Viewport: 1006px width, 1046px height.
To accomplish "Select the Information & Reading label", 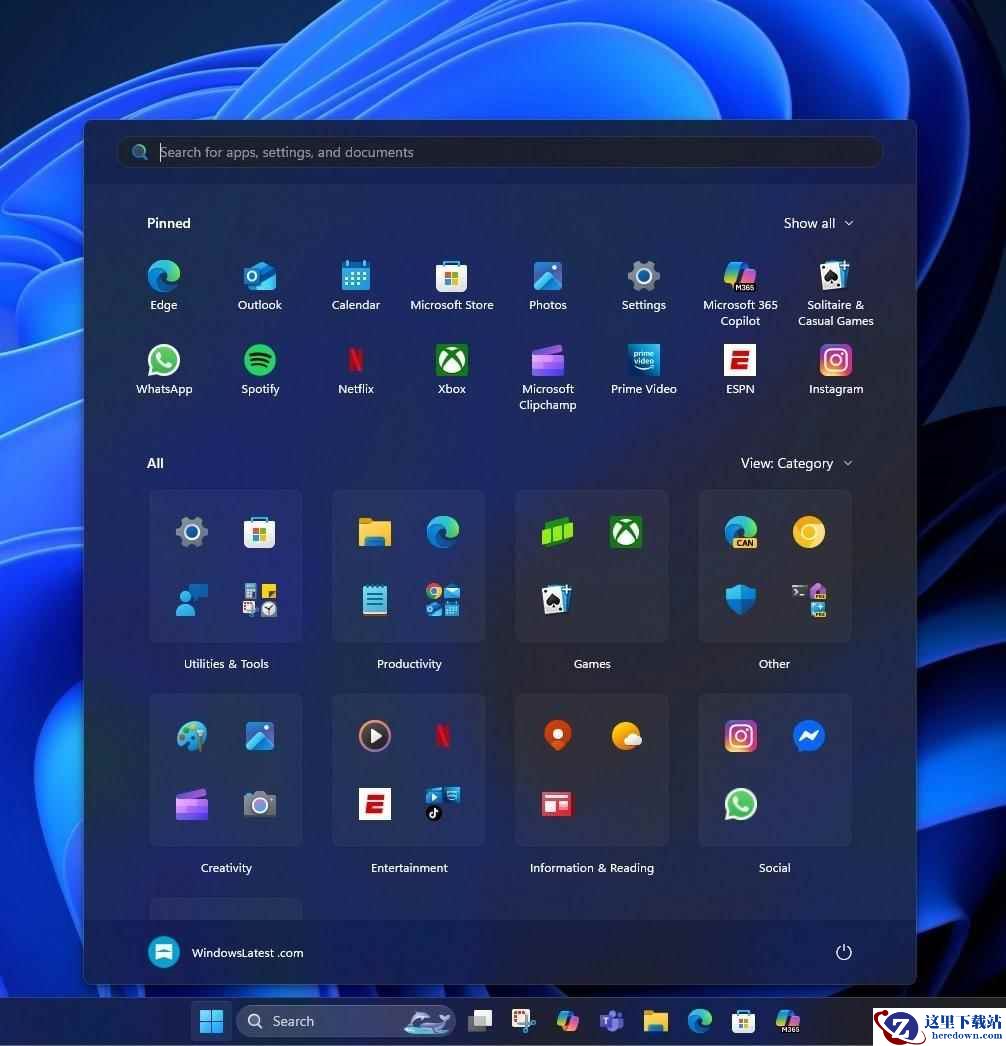I will point(592,868).
